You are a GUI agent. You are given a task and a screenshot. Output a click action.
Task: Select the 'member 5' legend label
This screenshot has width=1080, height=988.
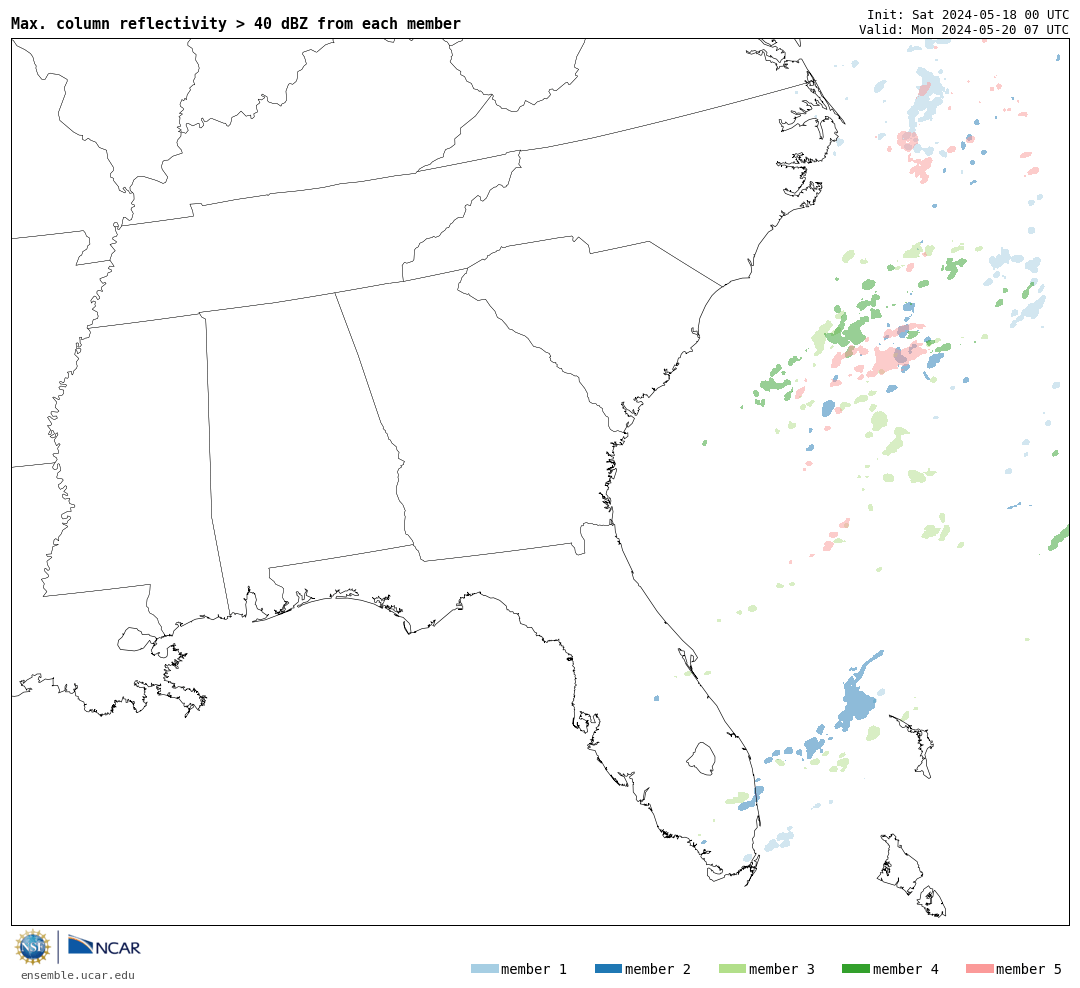point(1029,969)
